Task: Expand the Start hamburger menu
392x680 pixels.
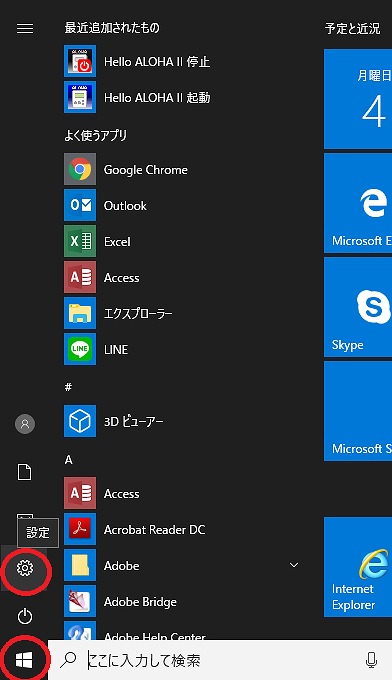Action: 25,29
